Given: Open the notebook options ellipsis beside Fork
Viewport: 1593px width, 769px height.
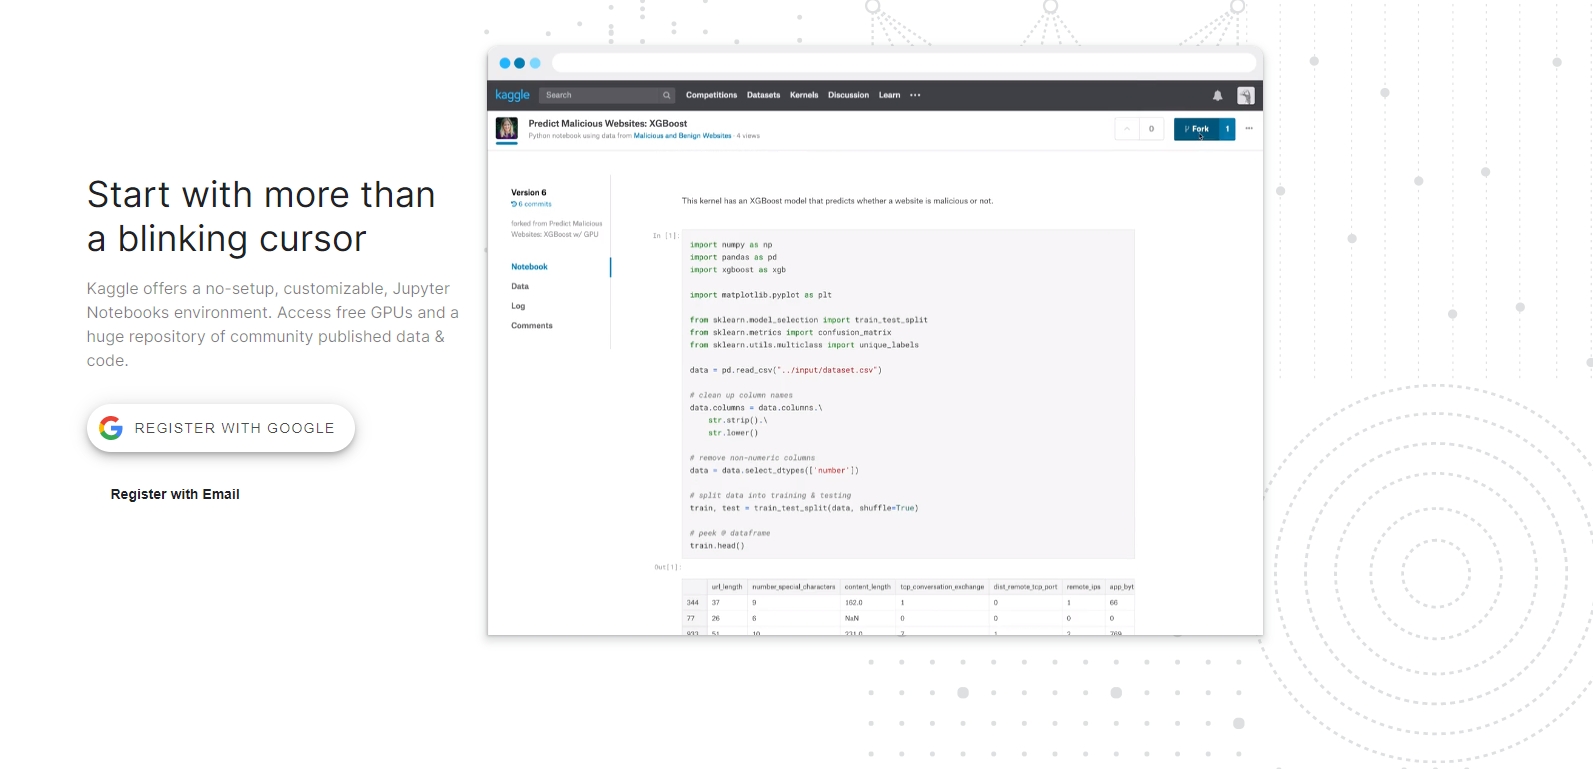Looking at the screenshot, I should click(1249, 128).
